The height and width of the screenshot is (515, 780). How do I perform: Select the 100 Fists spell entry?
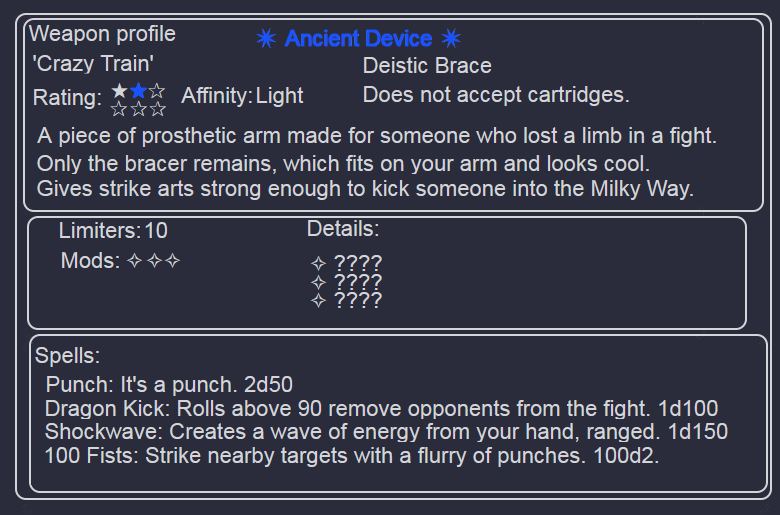[x=352, y=455]
